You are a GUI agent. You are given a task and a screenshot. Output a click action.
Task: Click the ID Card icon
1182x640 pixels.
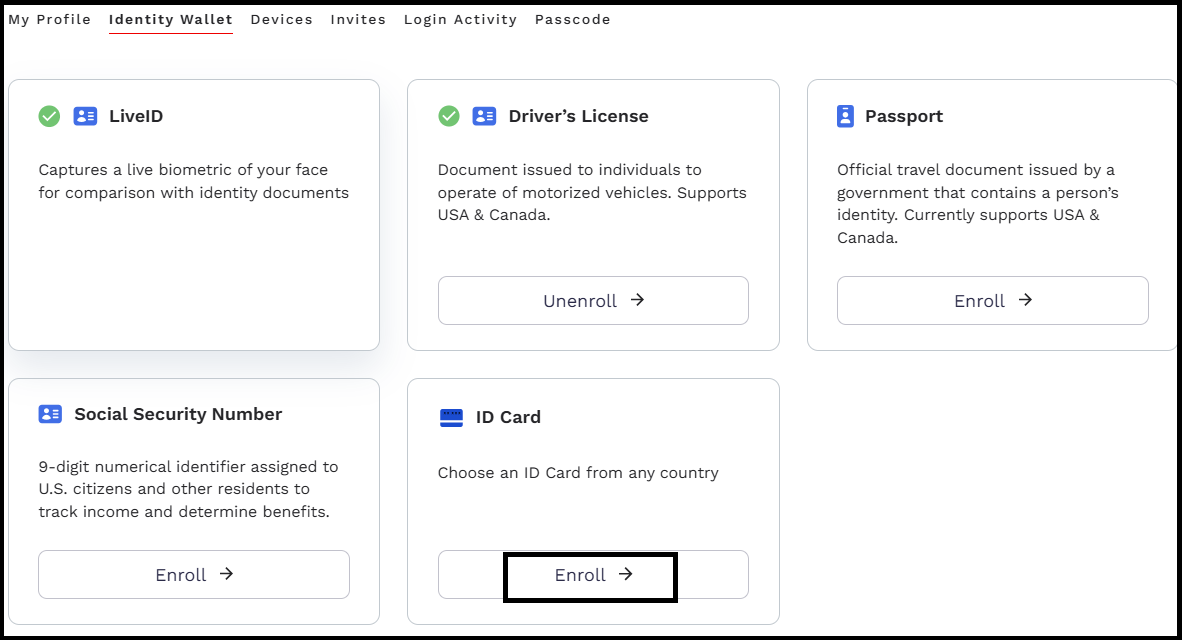point(451,417)
